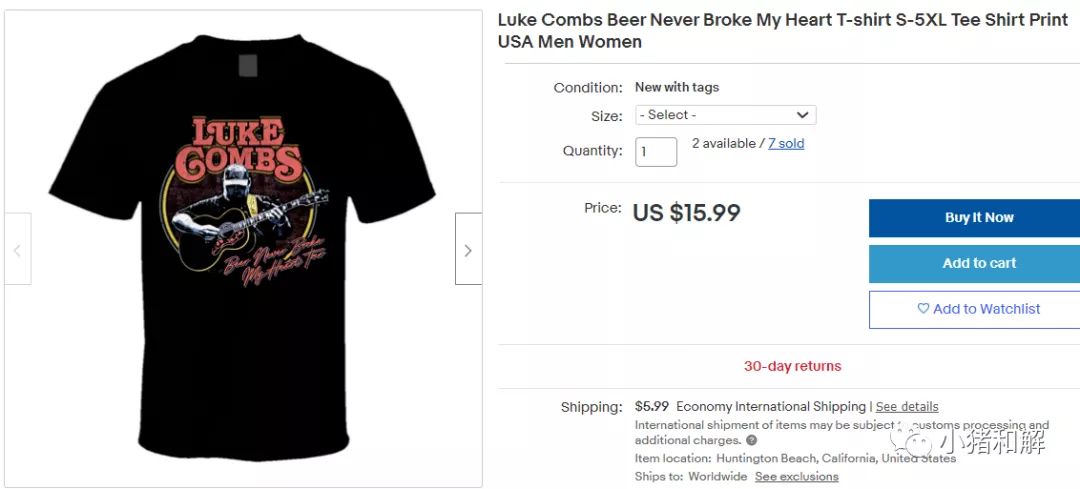Click the Luke Combs listing title
This screenshot has height=489, width=1080.
pyautogui.click(x=782, y=31)
